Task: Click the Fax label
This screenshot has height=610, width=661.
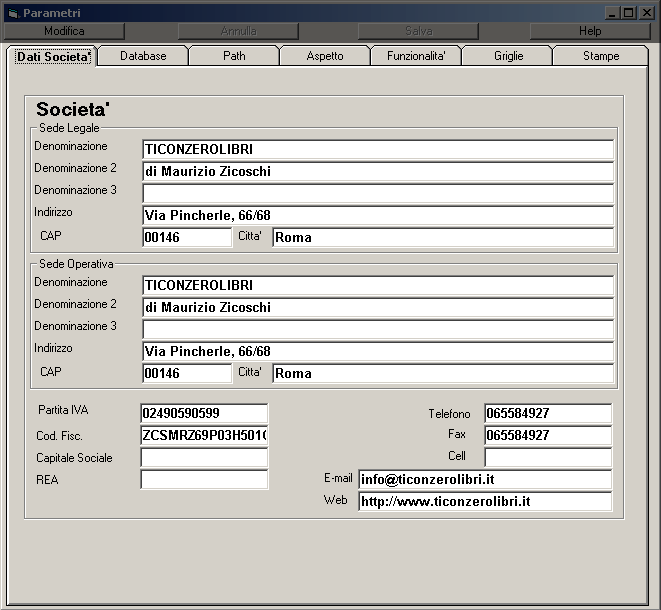Action: pos(457,434)
